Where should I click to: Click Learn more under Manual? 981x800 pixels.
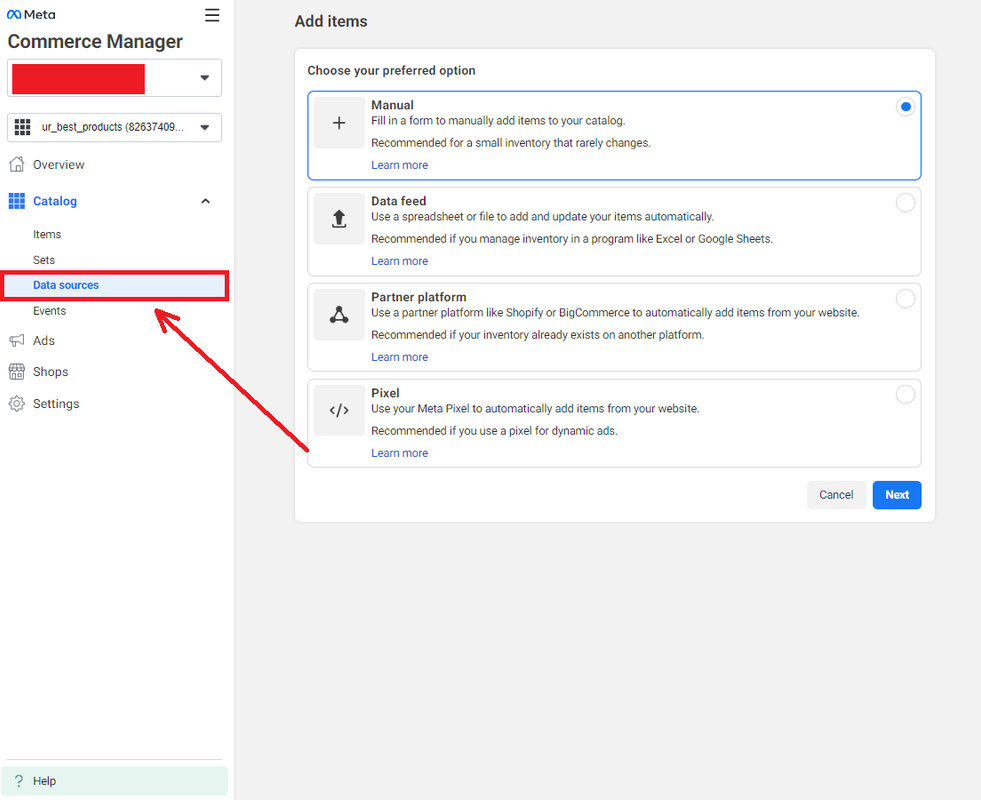click(x=399, y=165)
